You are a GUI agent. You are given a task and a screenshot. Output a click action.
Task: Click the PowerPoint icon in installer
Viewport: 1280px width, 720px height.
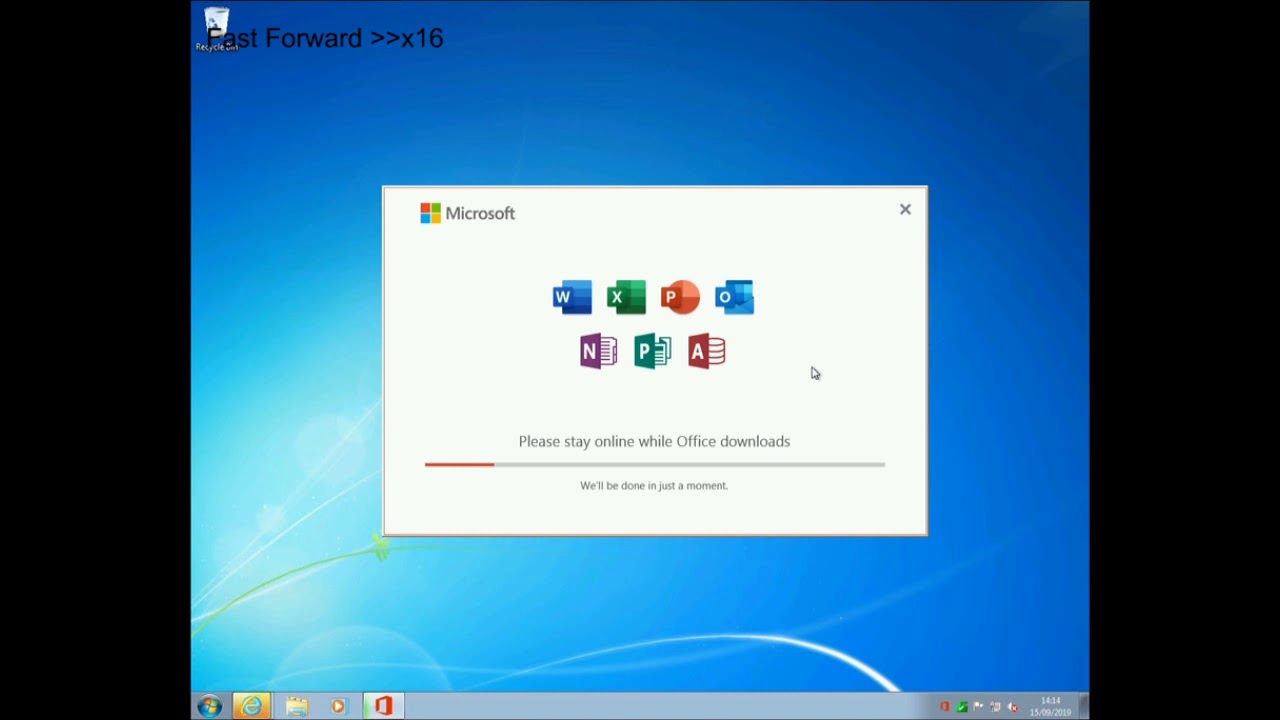[x=680, y=297]
